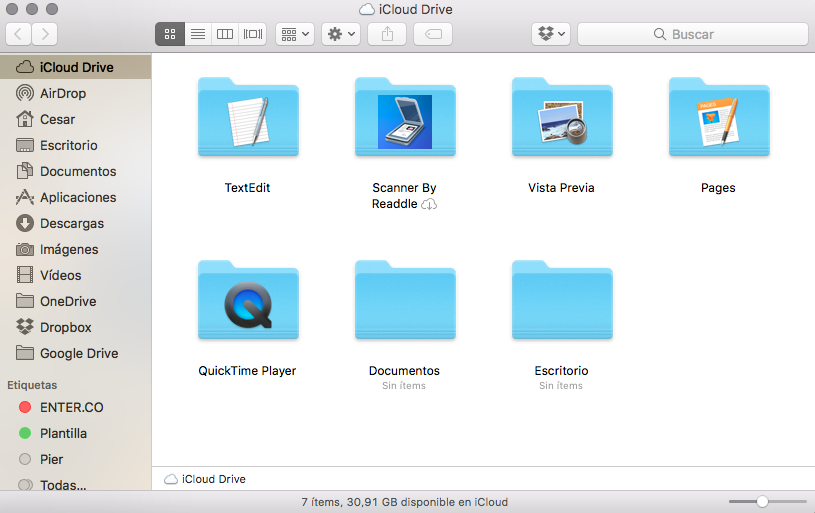Select the TextEdit folder

[248, 117]
